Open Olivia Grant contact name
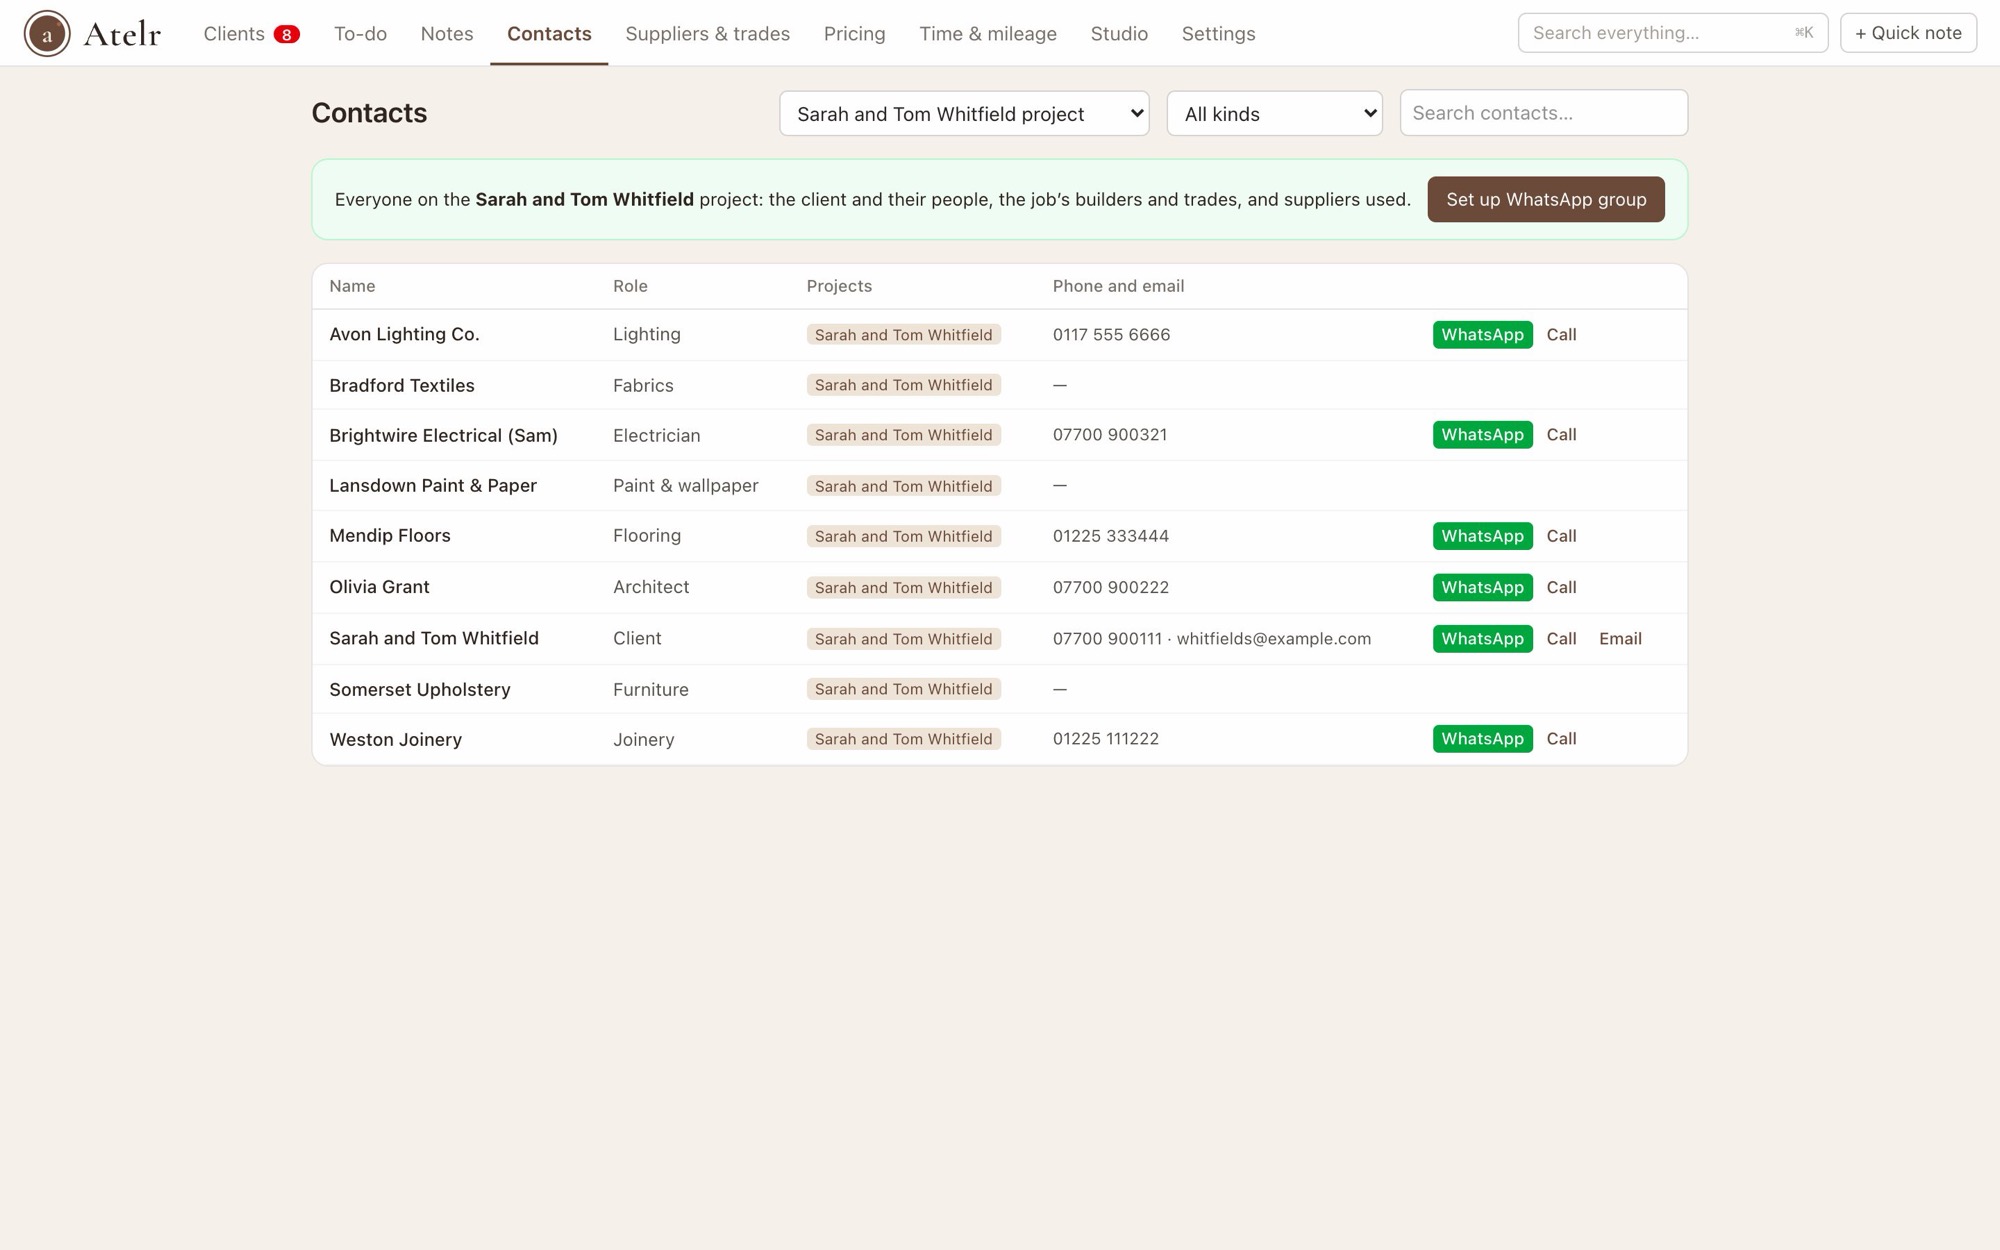Screen dimensions: 2000x1250 tap(379, 587)
